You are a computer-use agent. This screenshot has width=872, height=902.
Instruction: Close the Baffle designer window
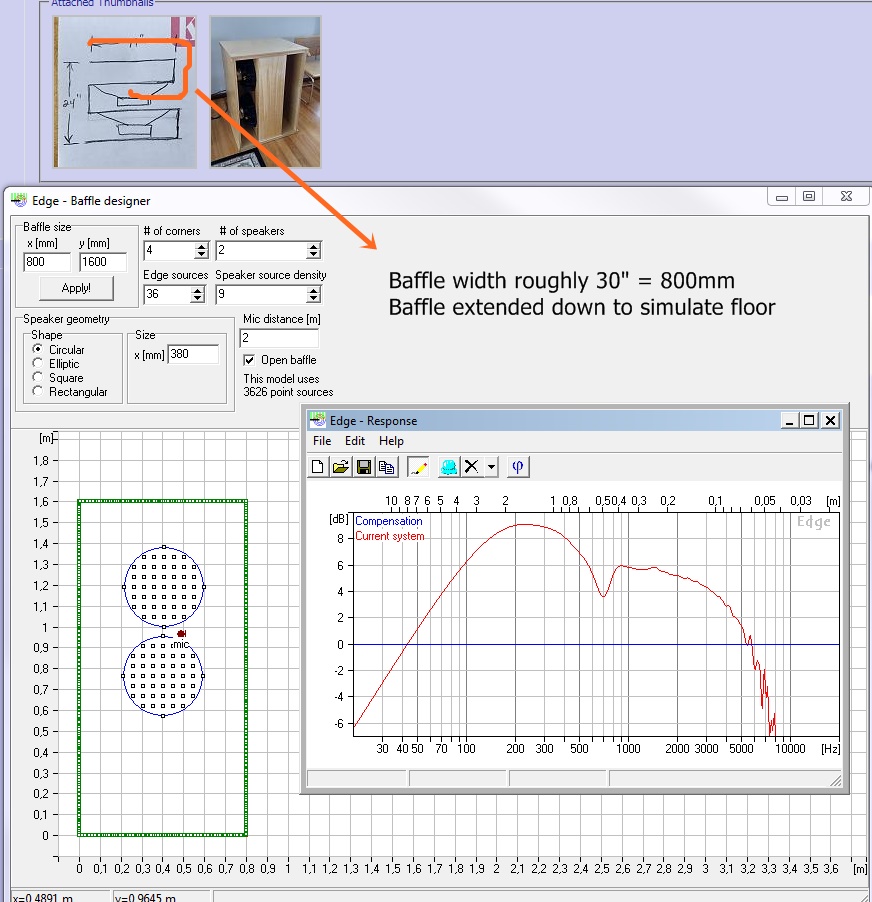click(x=846, y=197)
